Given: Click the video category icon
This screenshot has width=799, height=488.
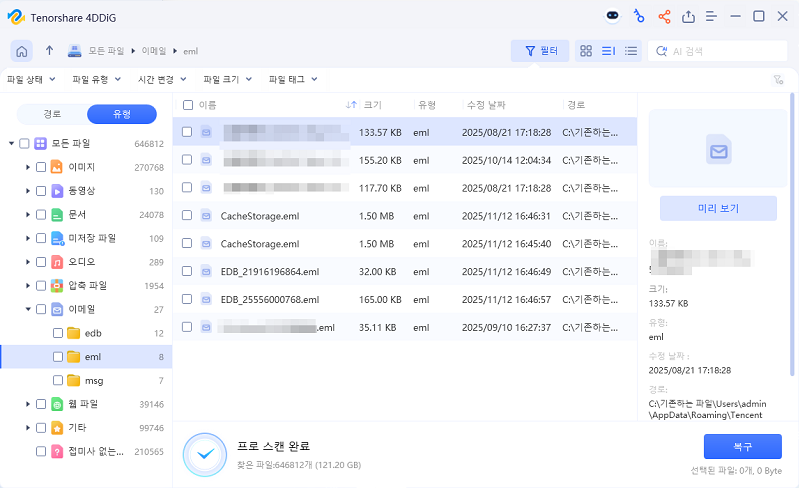Looking at the screenshot, I should pyautogui.click(x=57, y=191).
